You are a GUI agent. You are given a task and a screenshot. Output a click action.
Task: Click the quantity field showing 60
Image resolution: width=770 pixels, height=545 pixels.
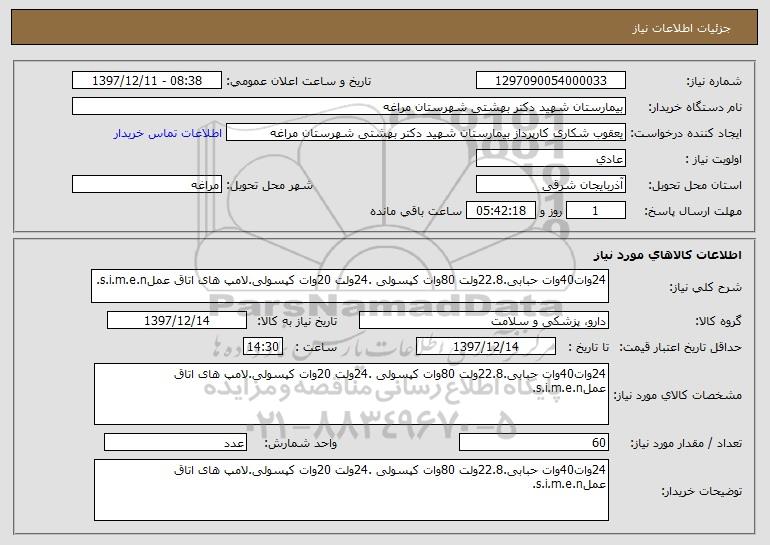(x=534, y=442)
